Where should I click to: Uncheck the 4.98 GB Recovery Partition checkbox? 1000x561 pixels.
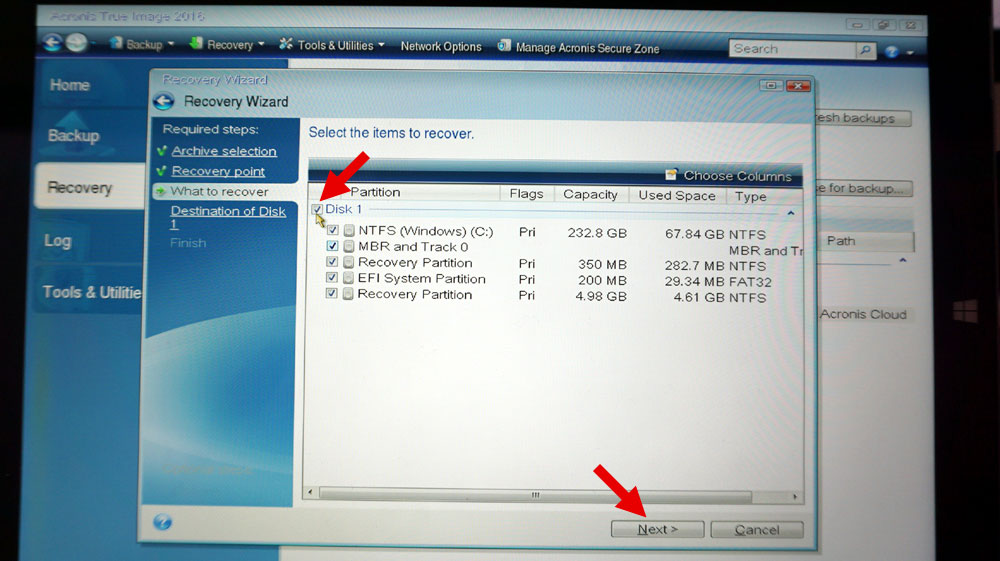coord(331,293)
